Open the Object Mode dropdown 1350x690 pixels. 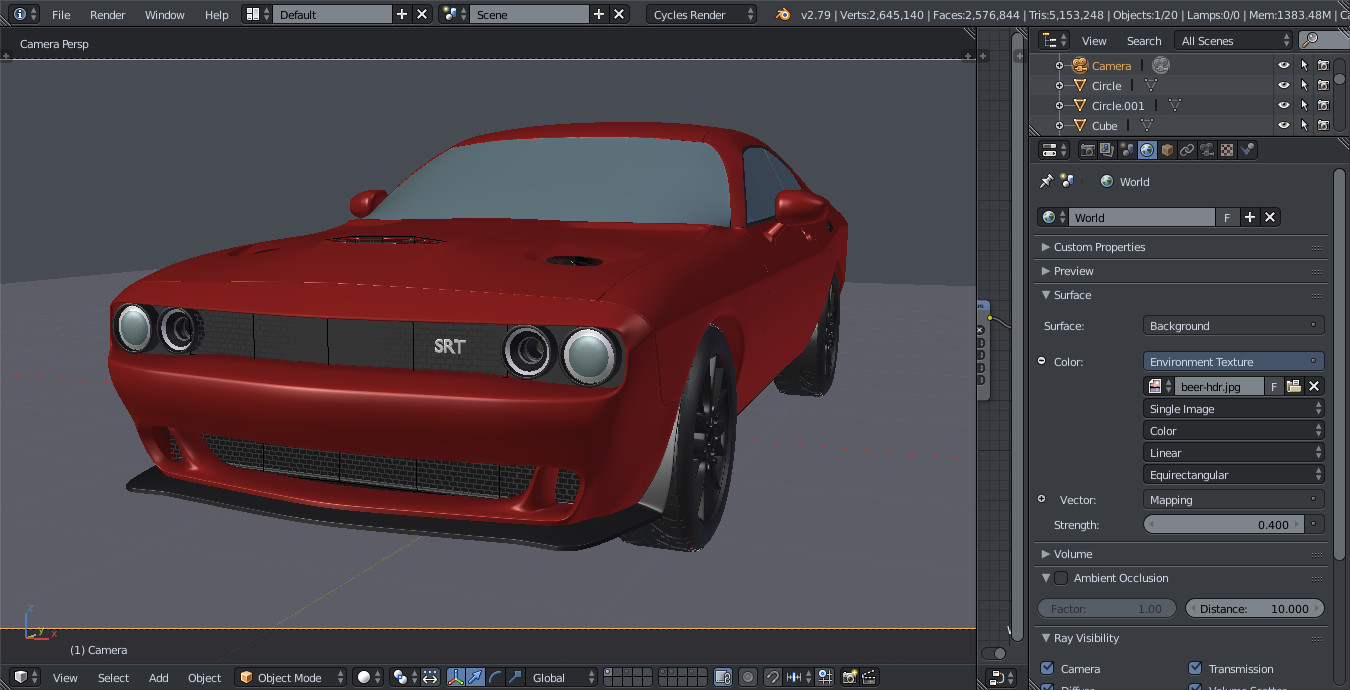tap(291, 677)
